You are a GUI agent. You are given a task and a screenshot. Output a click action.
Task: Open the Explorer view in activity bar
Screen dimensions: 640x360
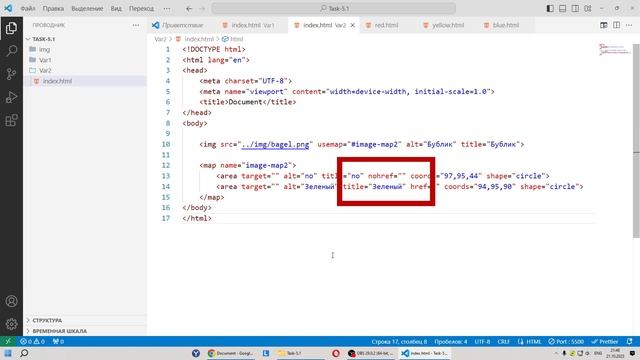pyautogui.click(x=11, y=28)
